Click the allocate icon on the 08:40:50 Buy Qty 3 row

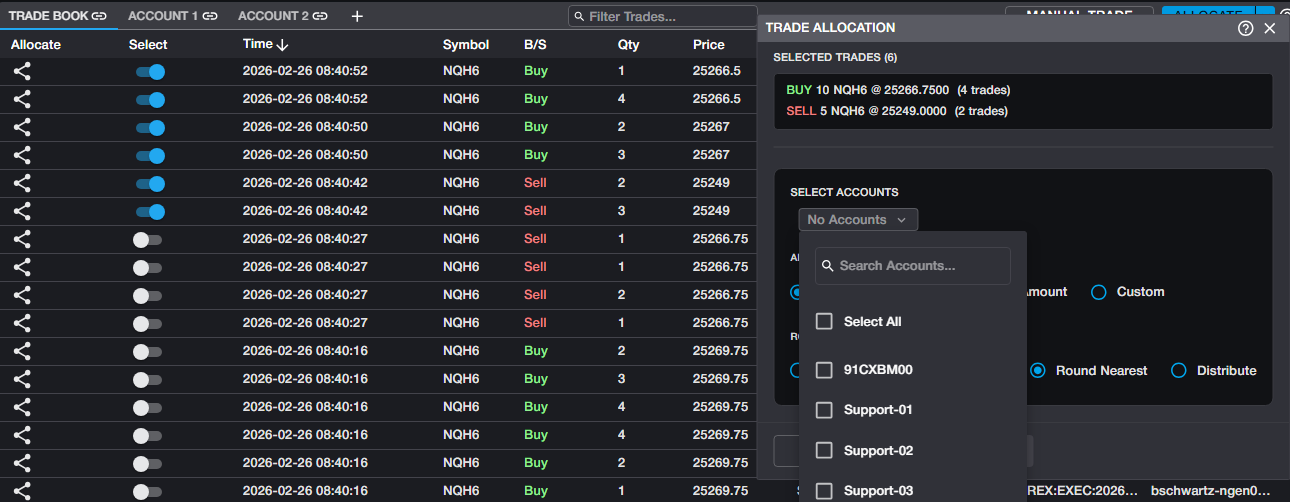tap(22, 155)
